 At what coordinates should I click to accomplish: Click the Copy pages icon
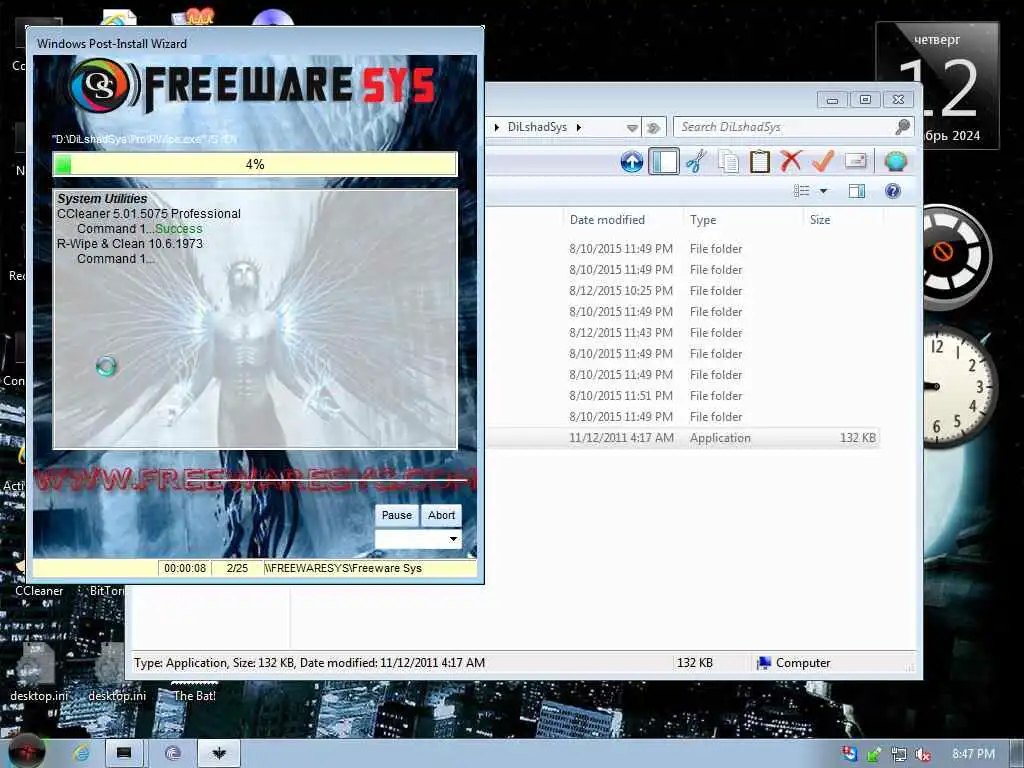tap(728, 161)
